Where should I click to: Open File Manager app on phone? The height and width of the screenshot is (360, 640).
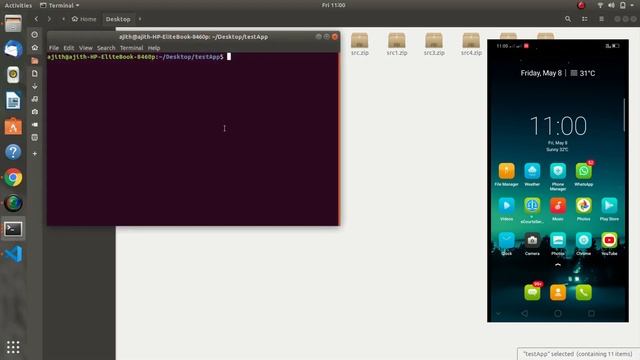[506, 171]
